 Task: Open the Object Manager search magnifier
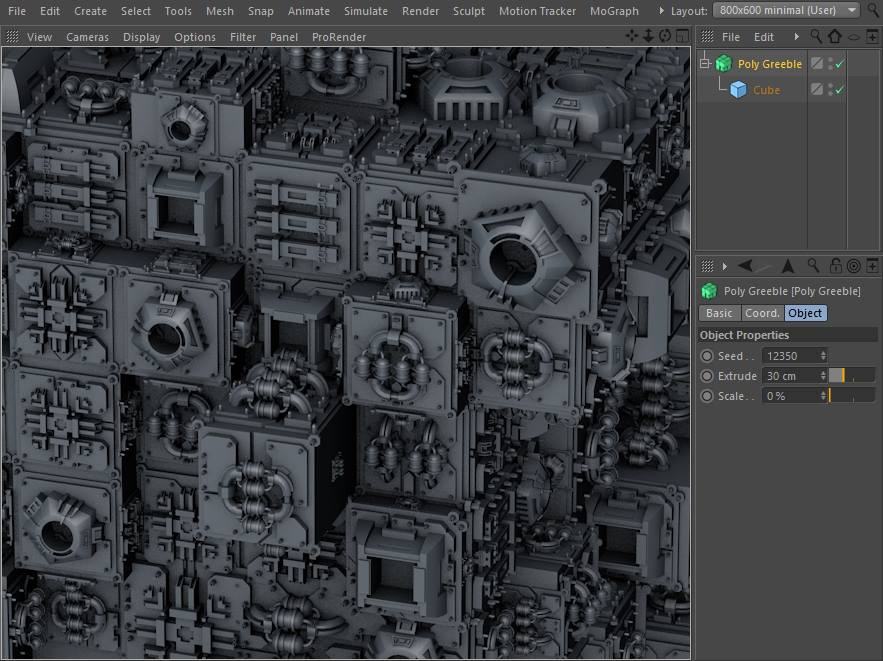815,37
